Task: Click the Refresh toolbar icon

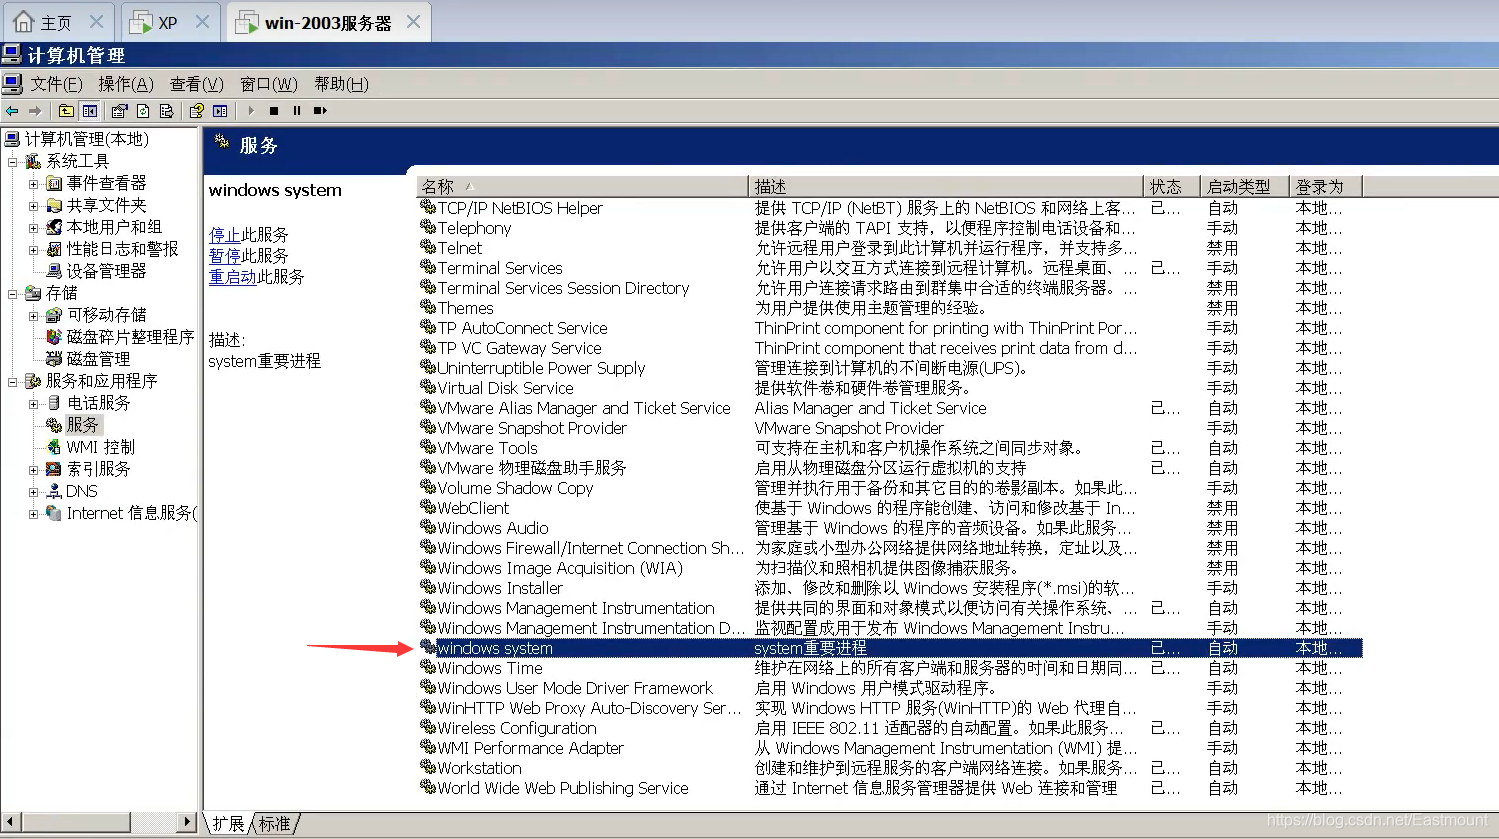Action: click(143, 111)
